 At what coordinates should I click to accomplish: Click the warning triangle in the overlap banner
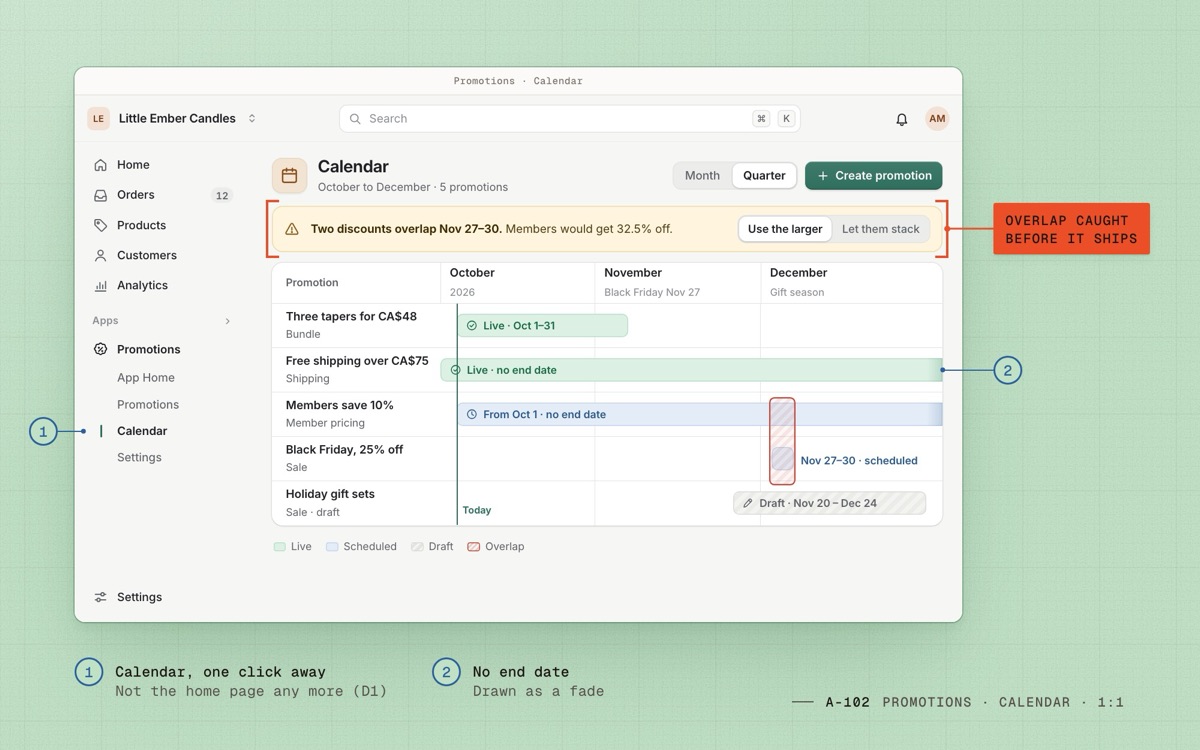point(292,229)
